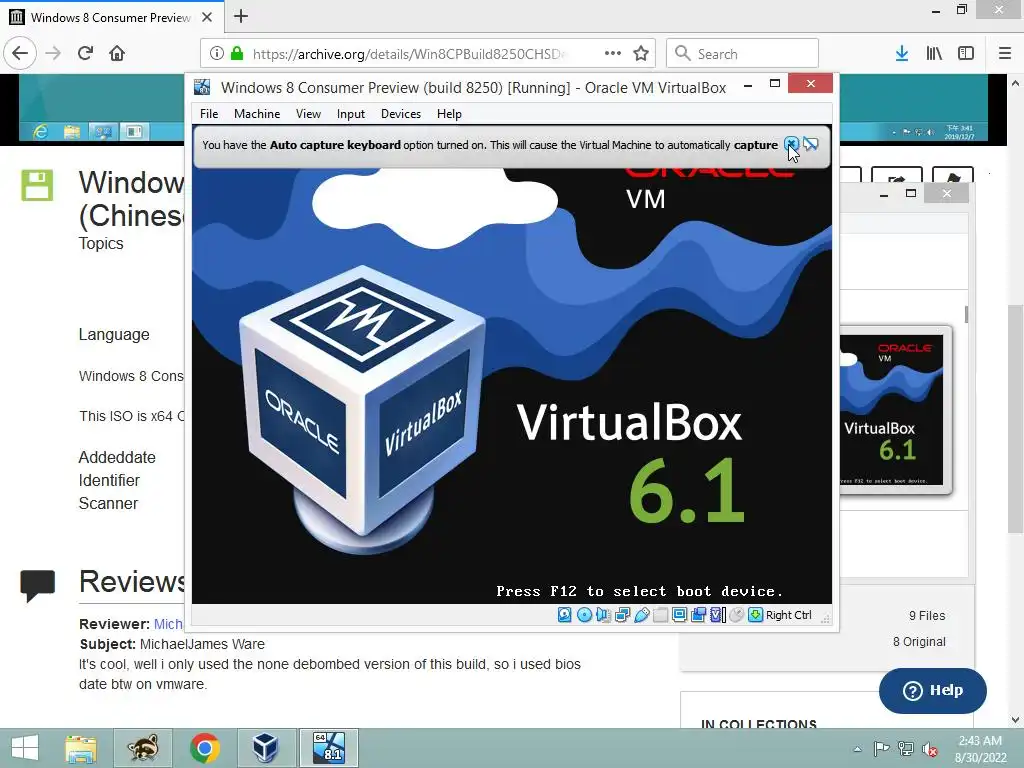Click CPU virtualization indicator in status bar
The image size is (1024, 768).
tap(718, 615)
